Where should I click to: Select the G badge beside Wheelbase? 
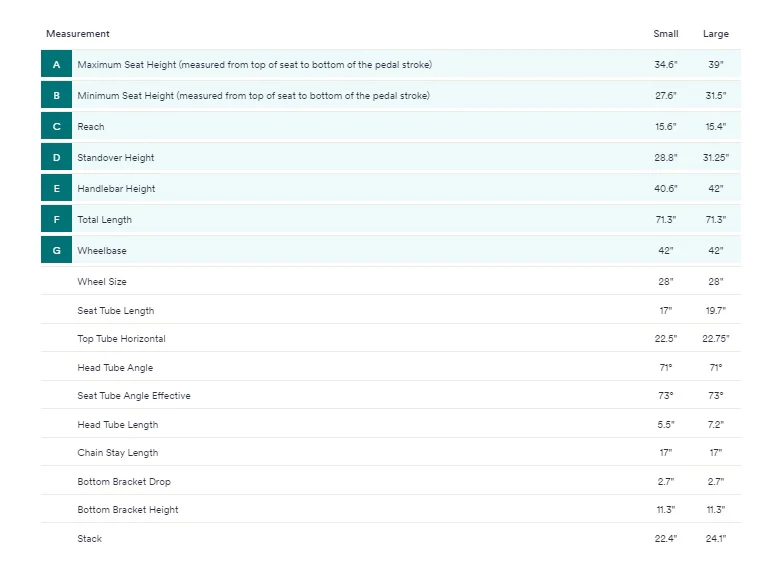tap(56, 251)
